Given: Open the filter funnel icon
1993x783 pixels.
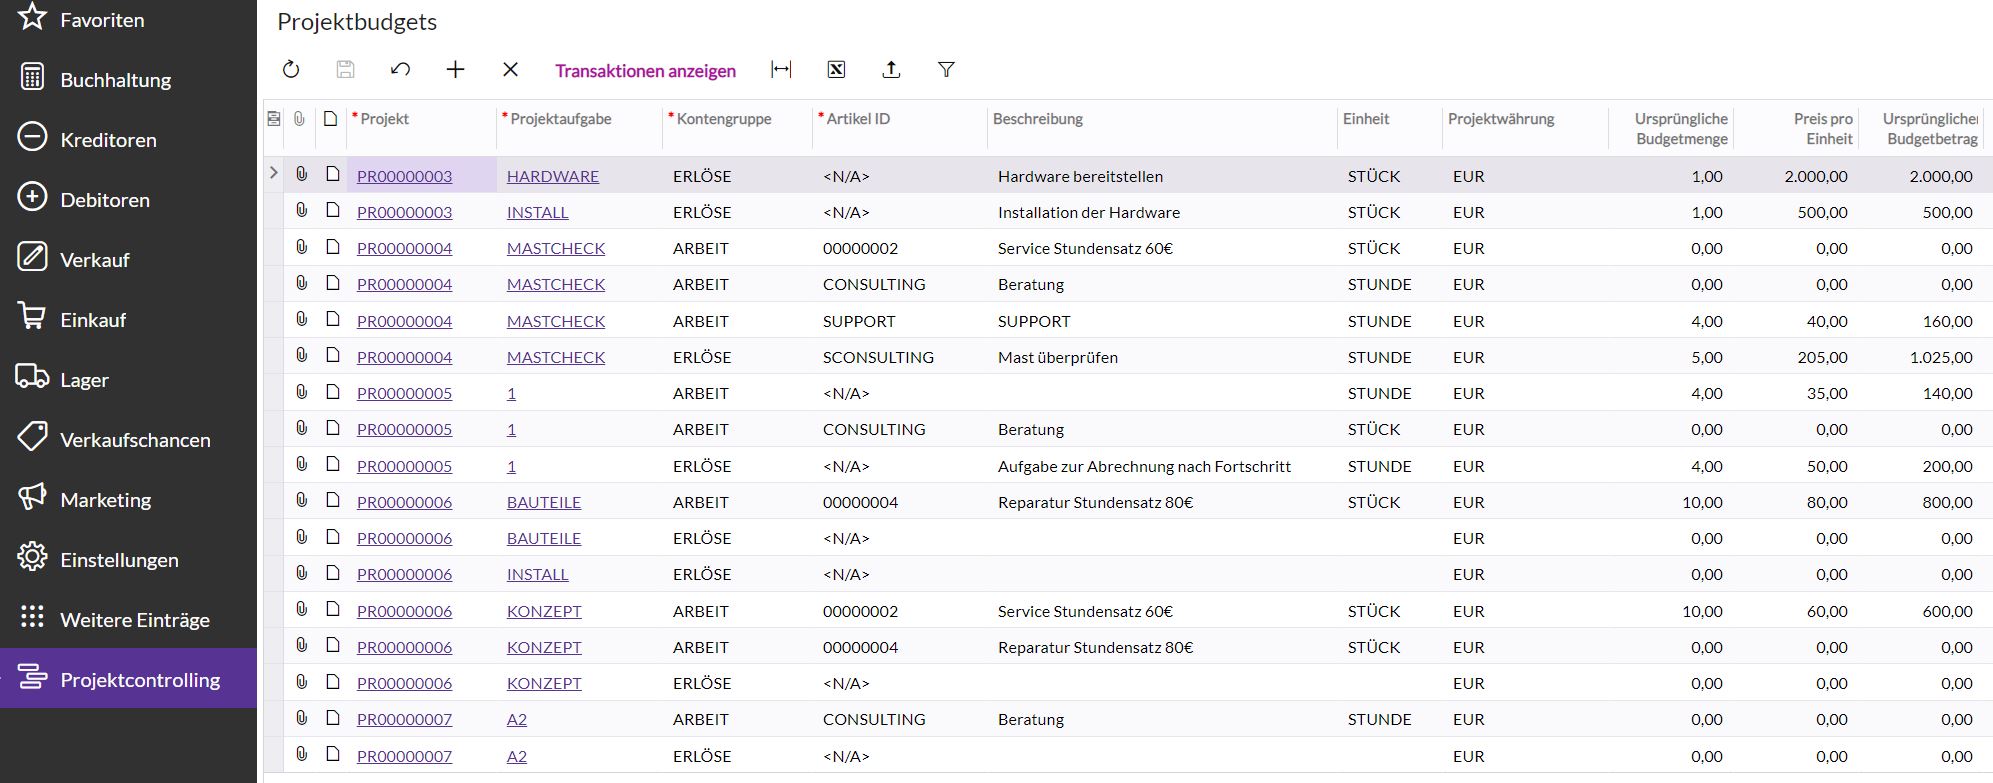Looking at the screenshot, I should click(x=946, y=70).
